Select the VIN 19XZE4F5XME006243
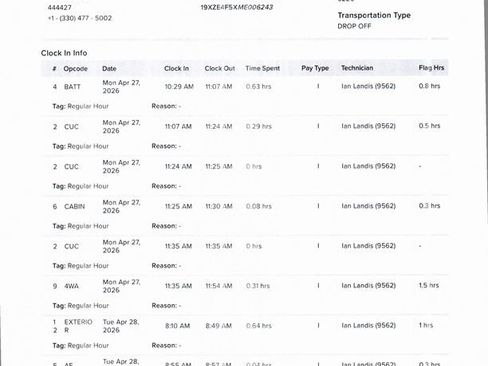The image size is (488, 366). 237,7
